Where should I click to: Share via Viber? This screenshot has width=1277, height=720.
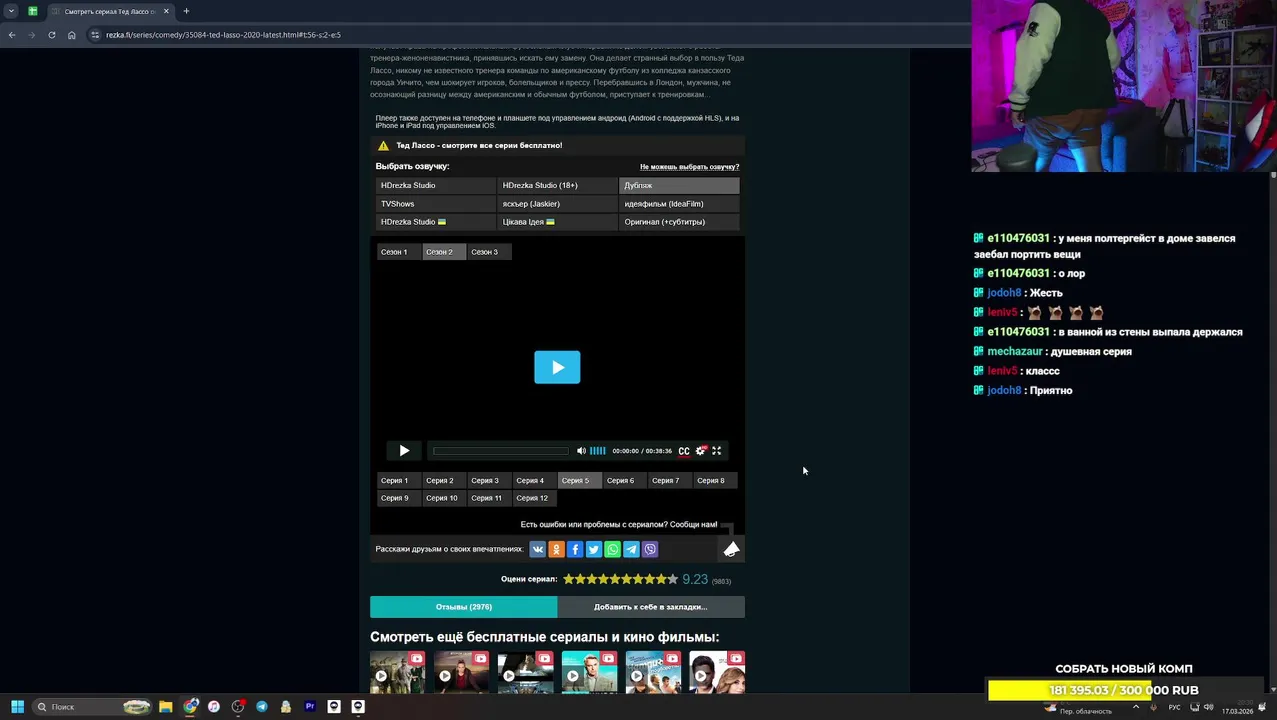(650, 549)
